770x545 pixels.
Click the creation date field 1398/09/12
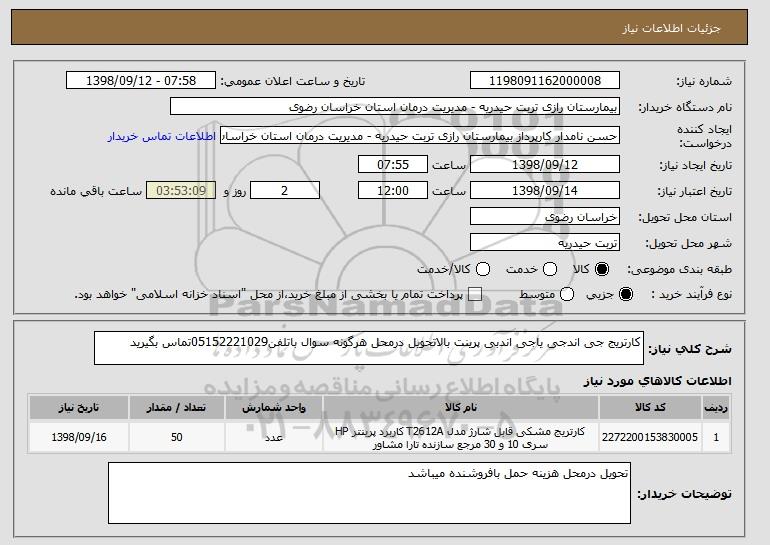click(545, 164)
